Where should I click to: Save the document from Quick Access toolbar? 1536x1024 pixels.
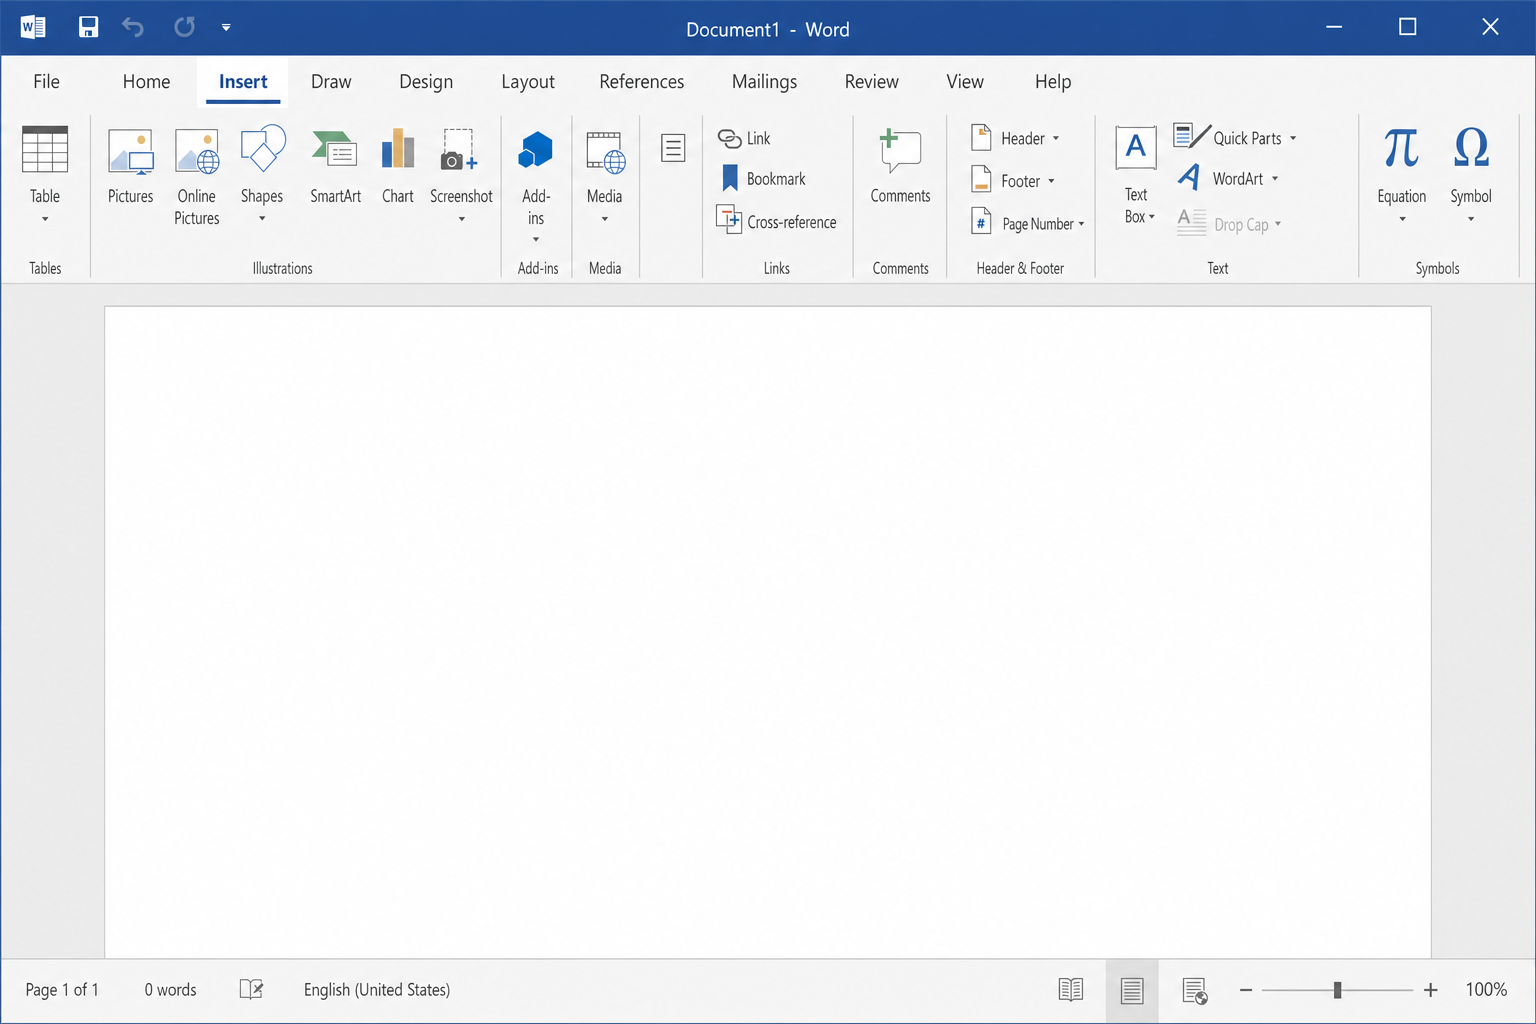[89, 27]
